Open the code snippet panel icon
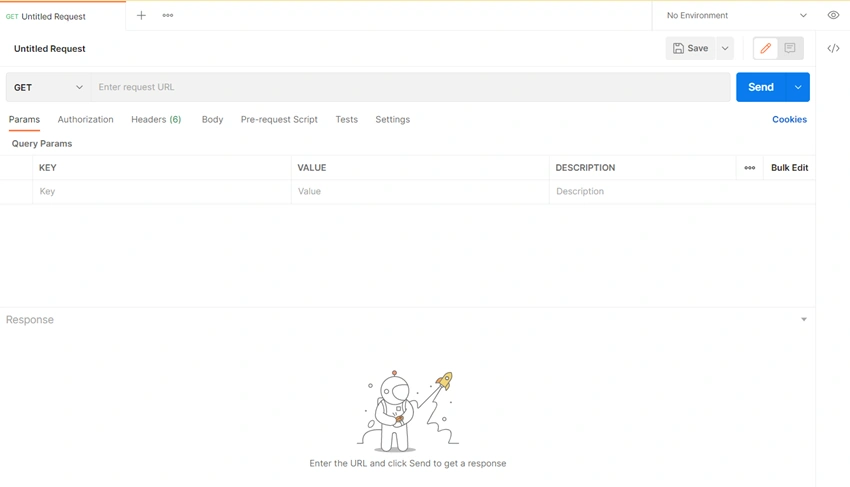 click(x=833, y=48)
